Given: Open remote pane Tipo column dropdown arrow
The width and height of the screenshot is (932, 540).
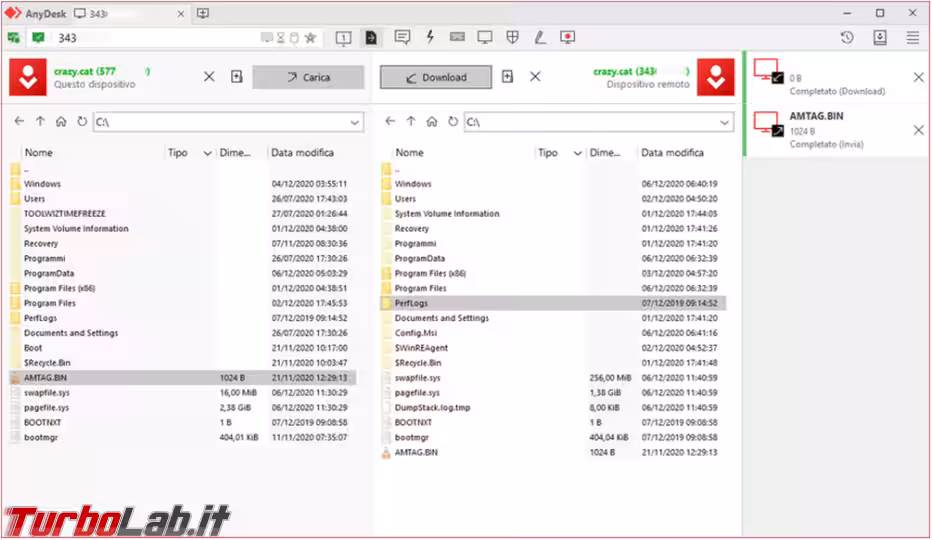Looking at the screenshot, I should [x=577, y=153].
